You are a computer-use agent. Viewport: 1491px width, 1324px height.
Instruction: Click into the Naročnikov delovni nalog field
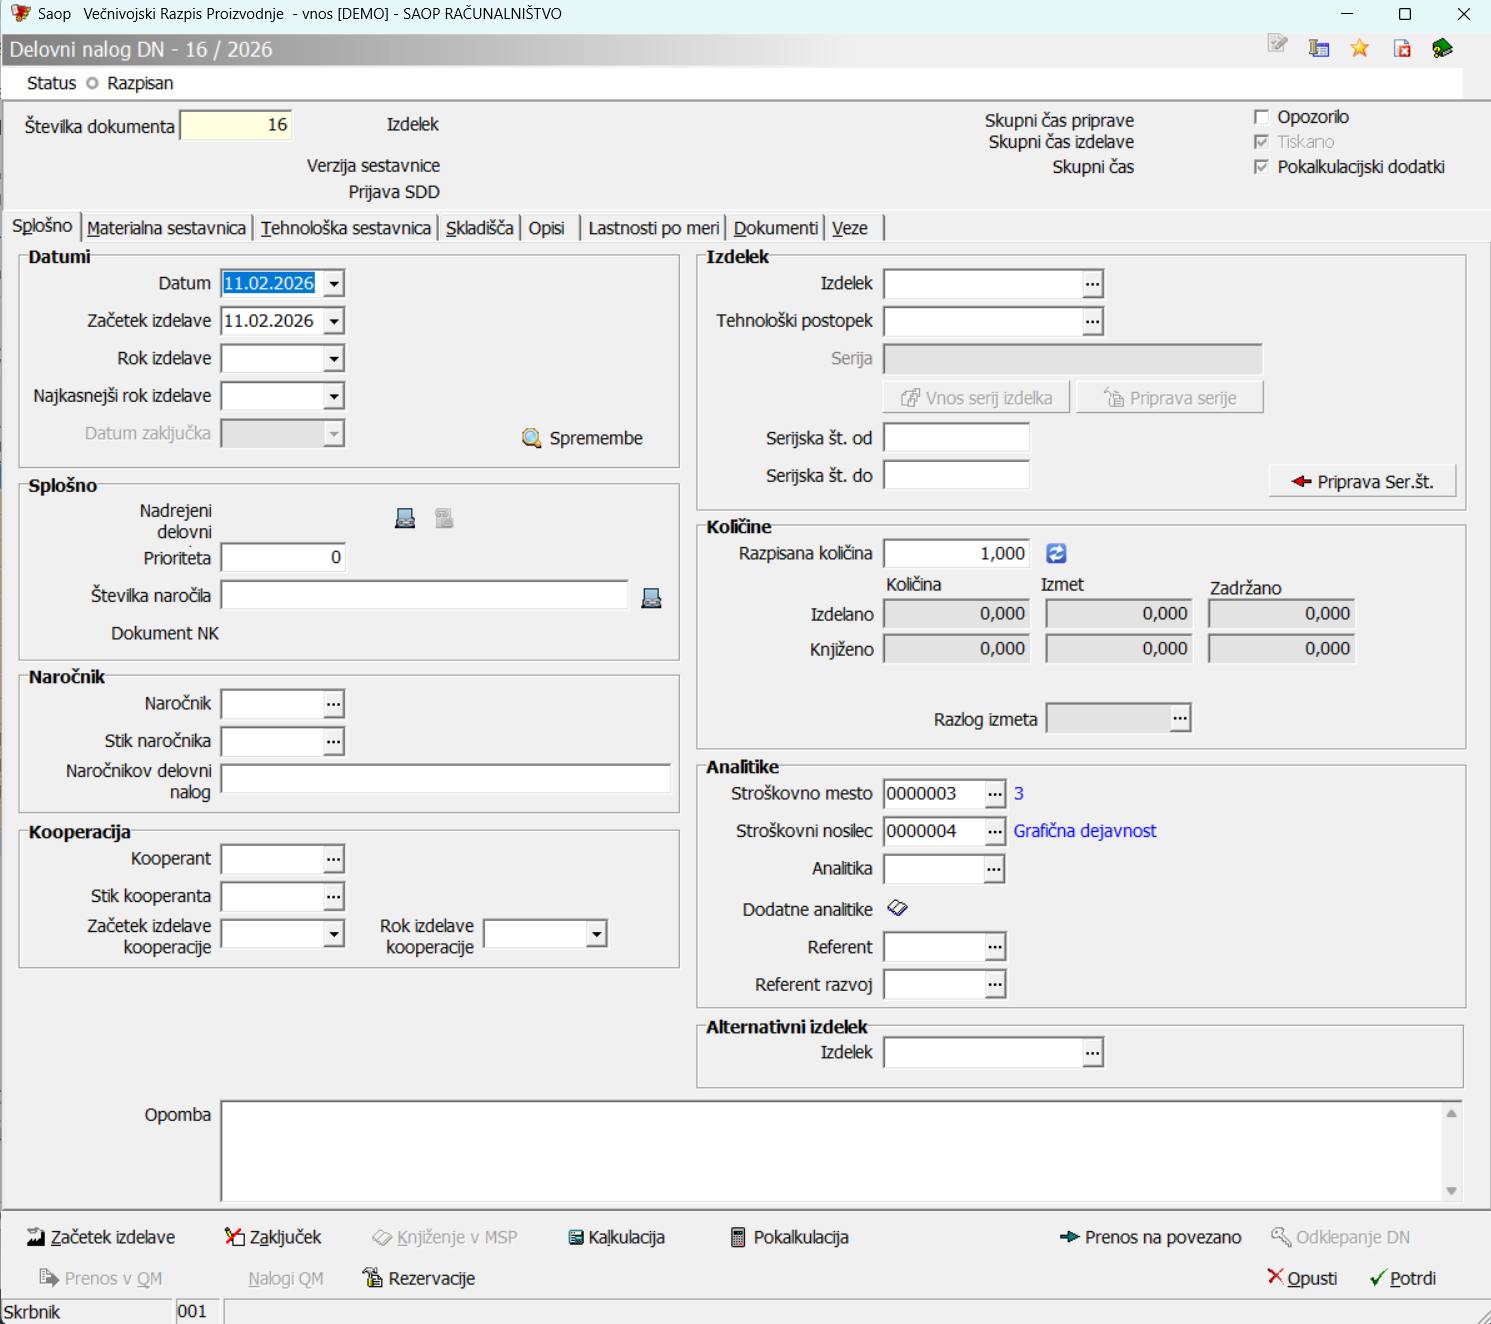coord(445,779)
